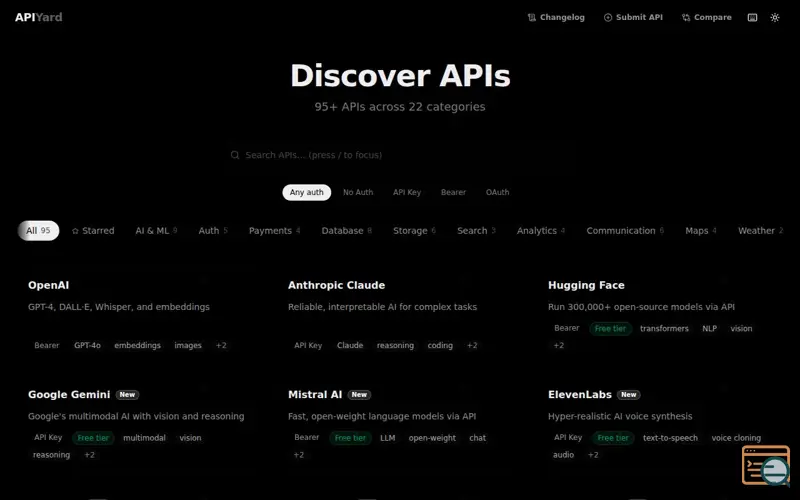Expand +2 more tags on OpenAI card

[221, 345]
